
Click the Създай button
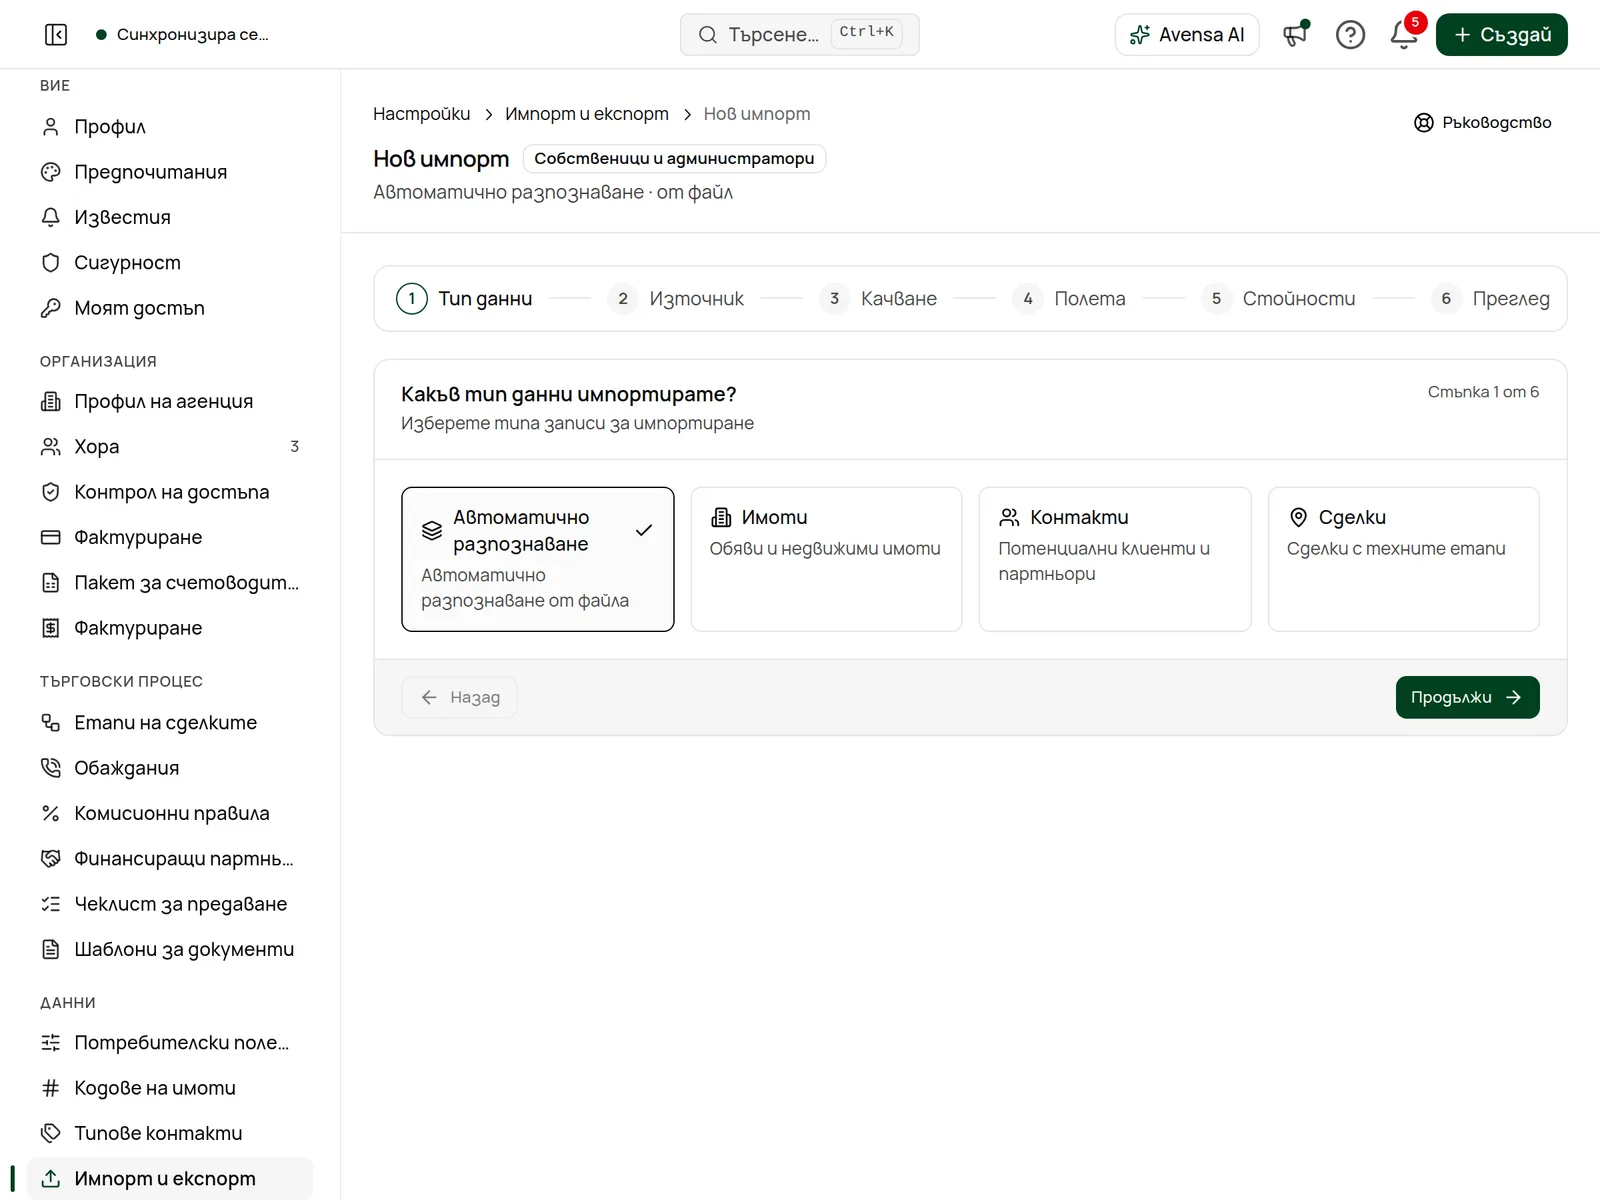tap(1502, 35)
